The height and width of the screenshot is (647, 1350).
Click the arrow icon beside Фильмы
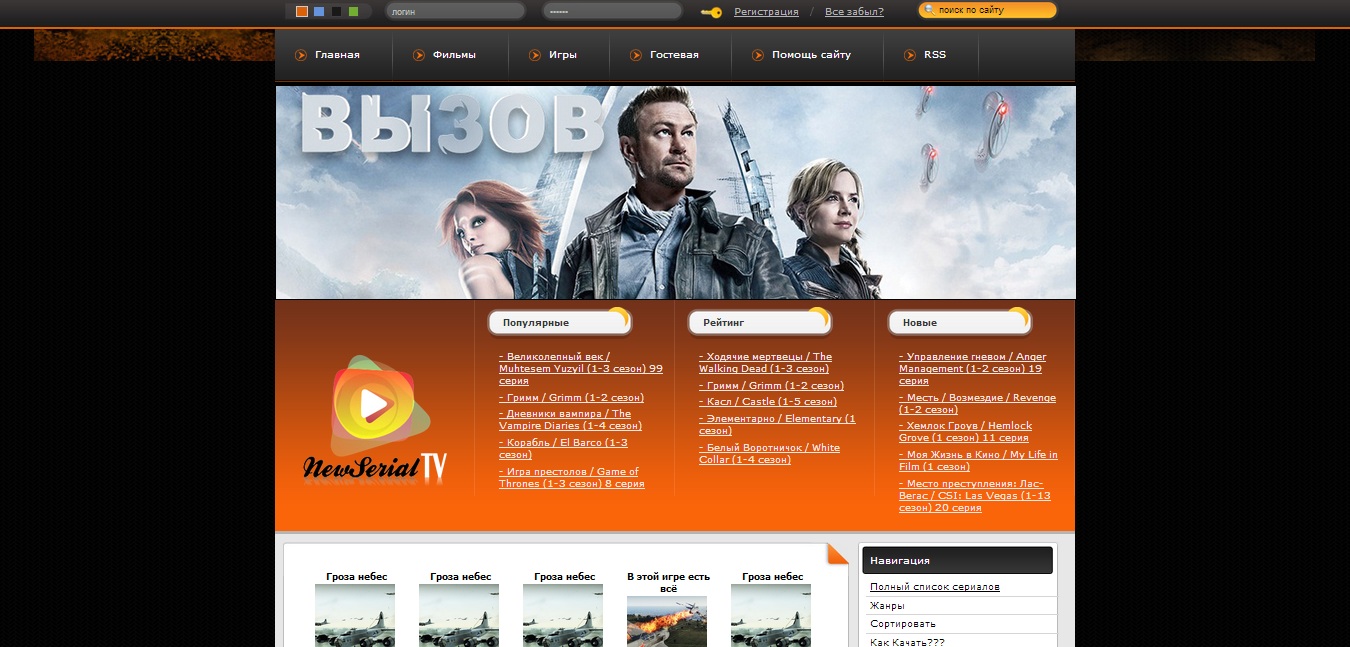[419, 55]
